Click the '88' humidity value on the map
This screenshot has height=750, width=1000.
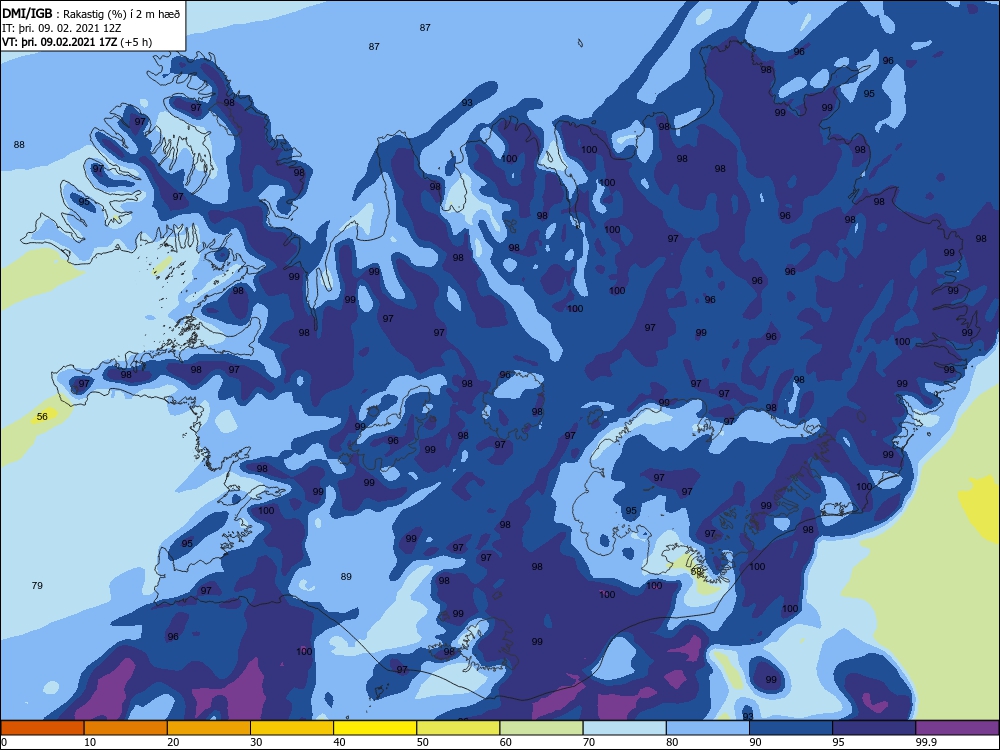coord(19,145)
